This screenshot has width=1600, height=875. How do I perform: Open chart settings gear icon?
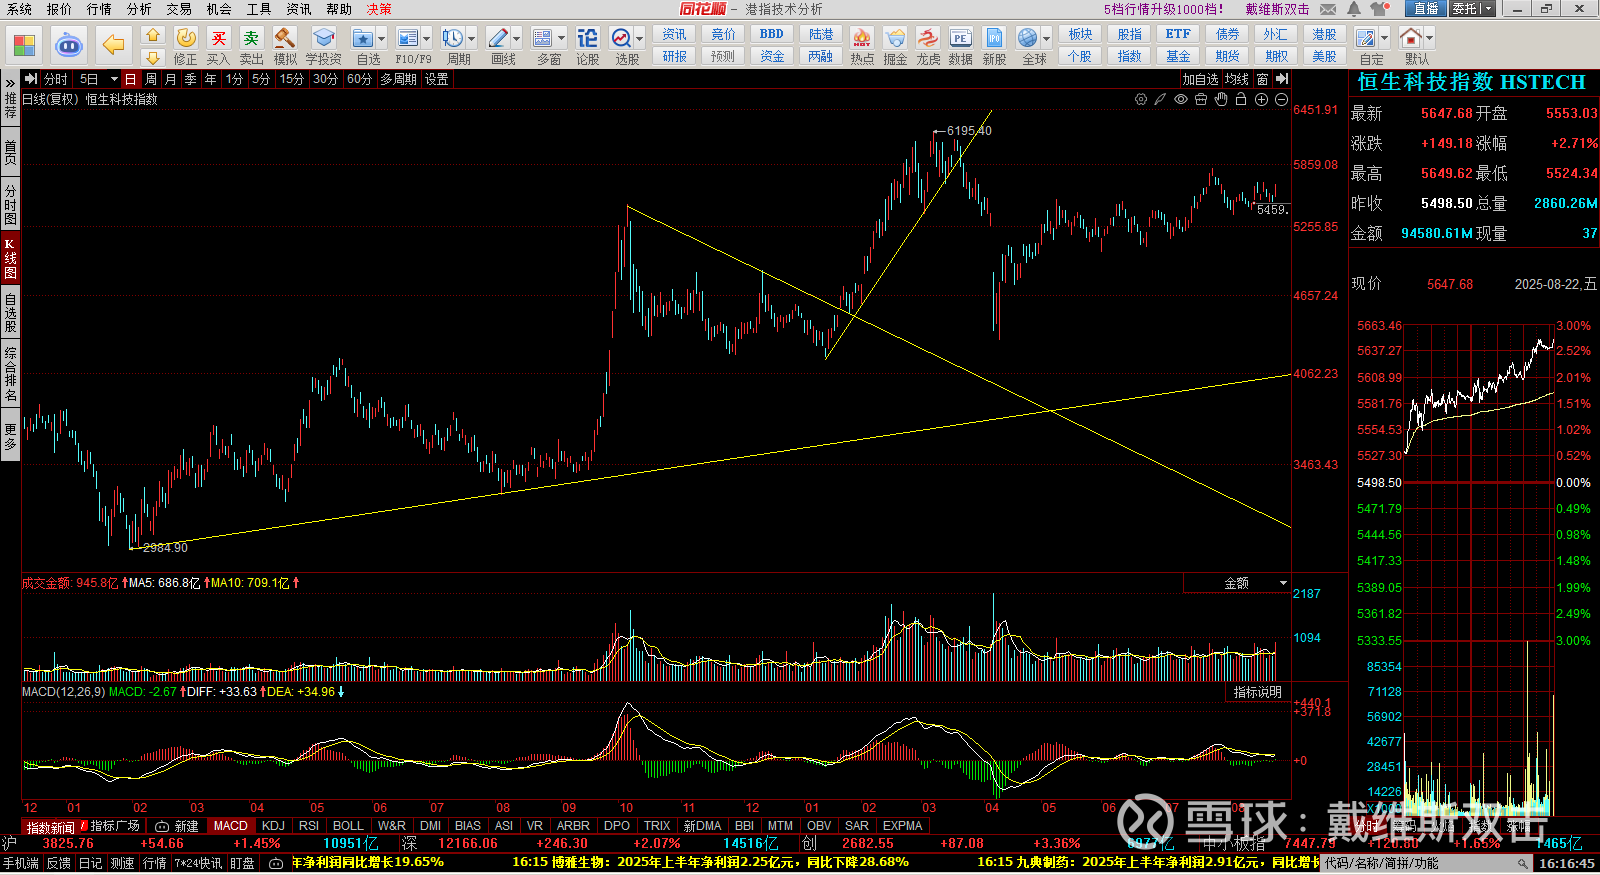point(1141,99)
